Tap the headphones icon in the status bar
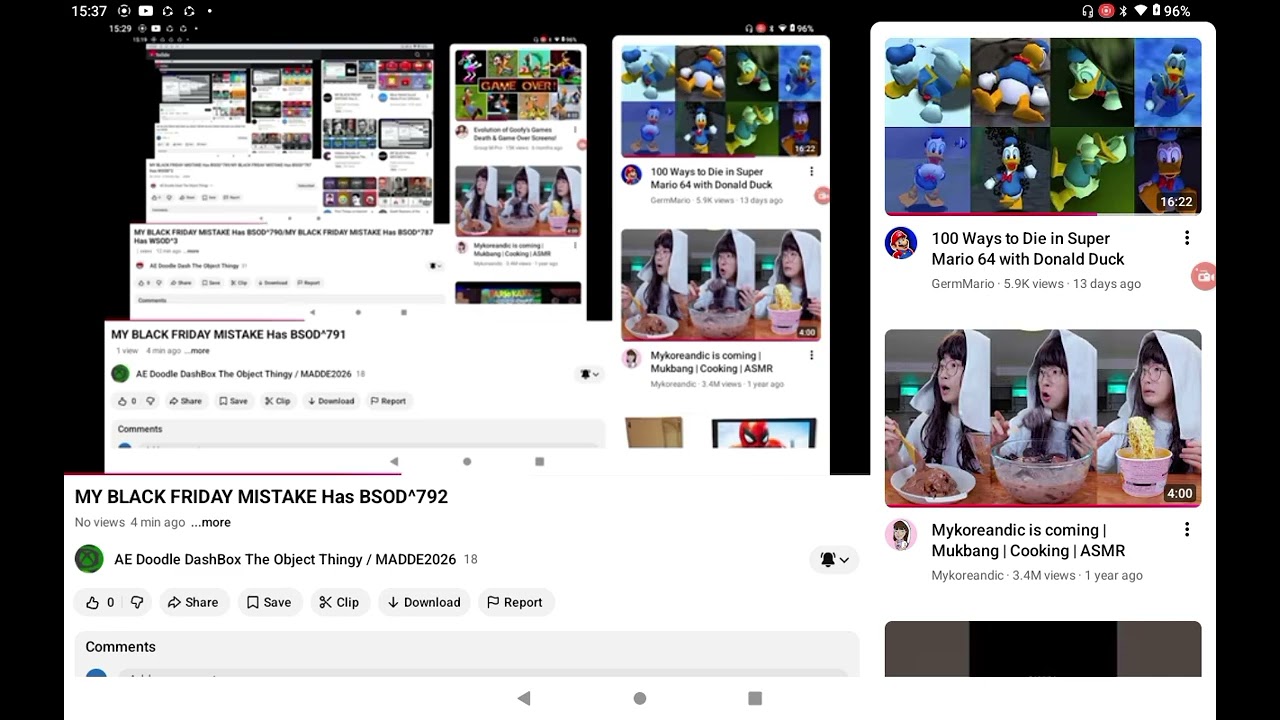 [x=1088, y=11]
